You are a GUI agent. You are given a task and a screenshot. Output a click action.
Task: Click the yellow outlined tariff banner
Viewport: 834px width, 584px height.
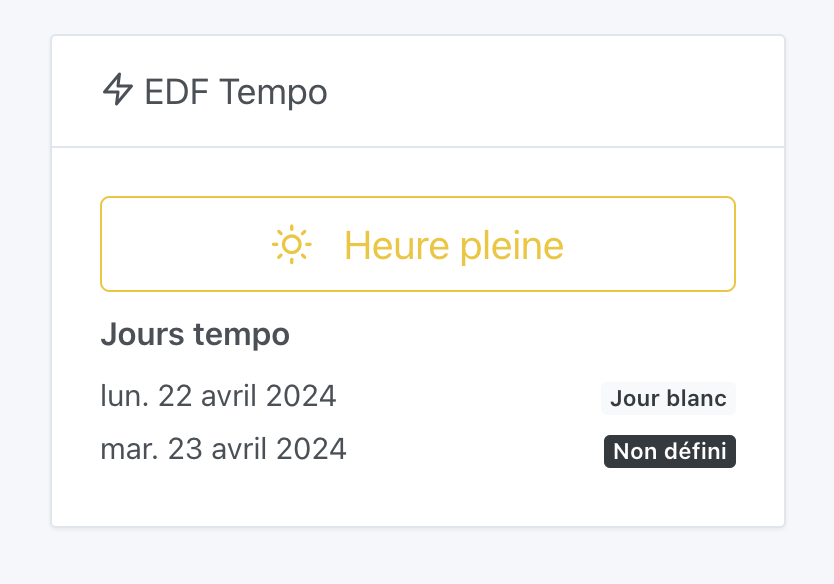[x=417, y=244]
